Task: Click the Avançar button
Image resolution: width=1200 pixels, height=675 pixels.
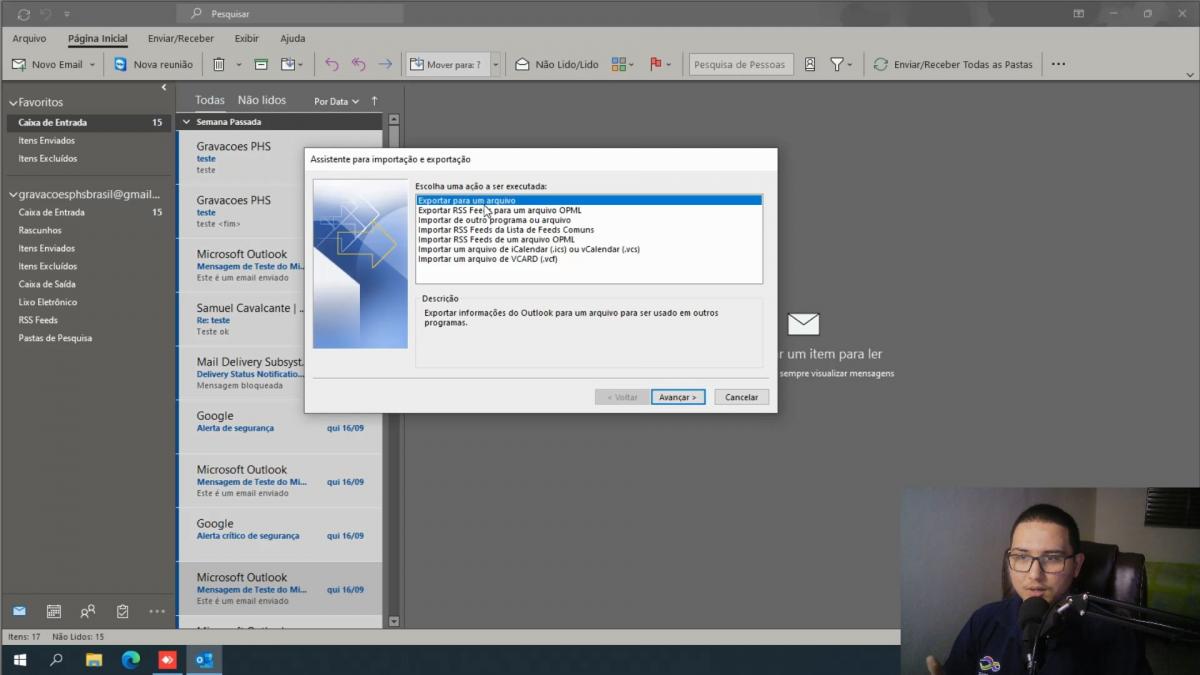Action: click(678, 397)
